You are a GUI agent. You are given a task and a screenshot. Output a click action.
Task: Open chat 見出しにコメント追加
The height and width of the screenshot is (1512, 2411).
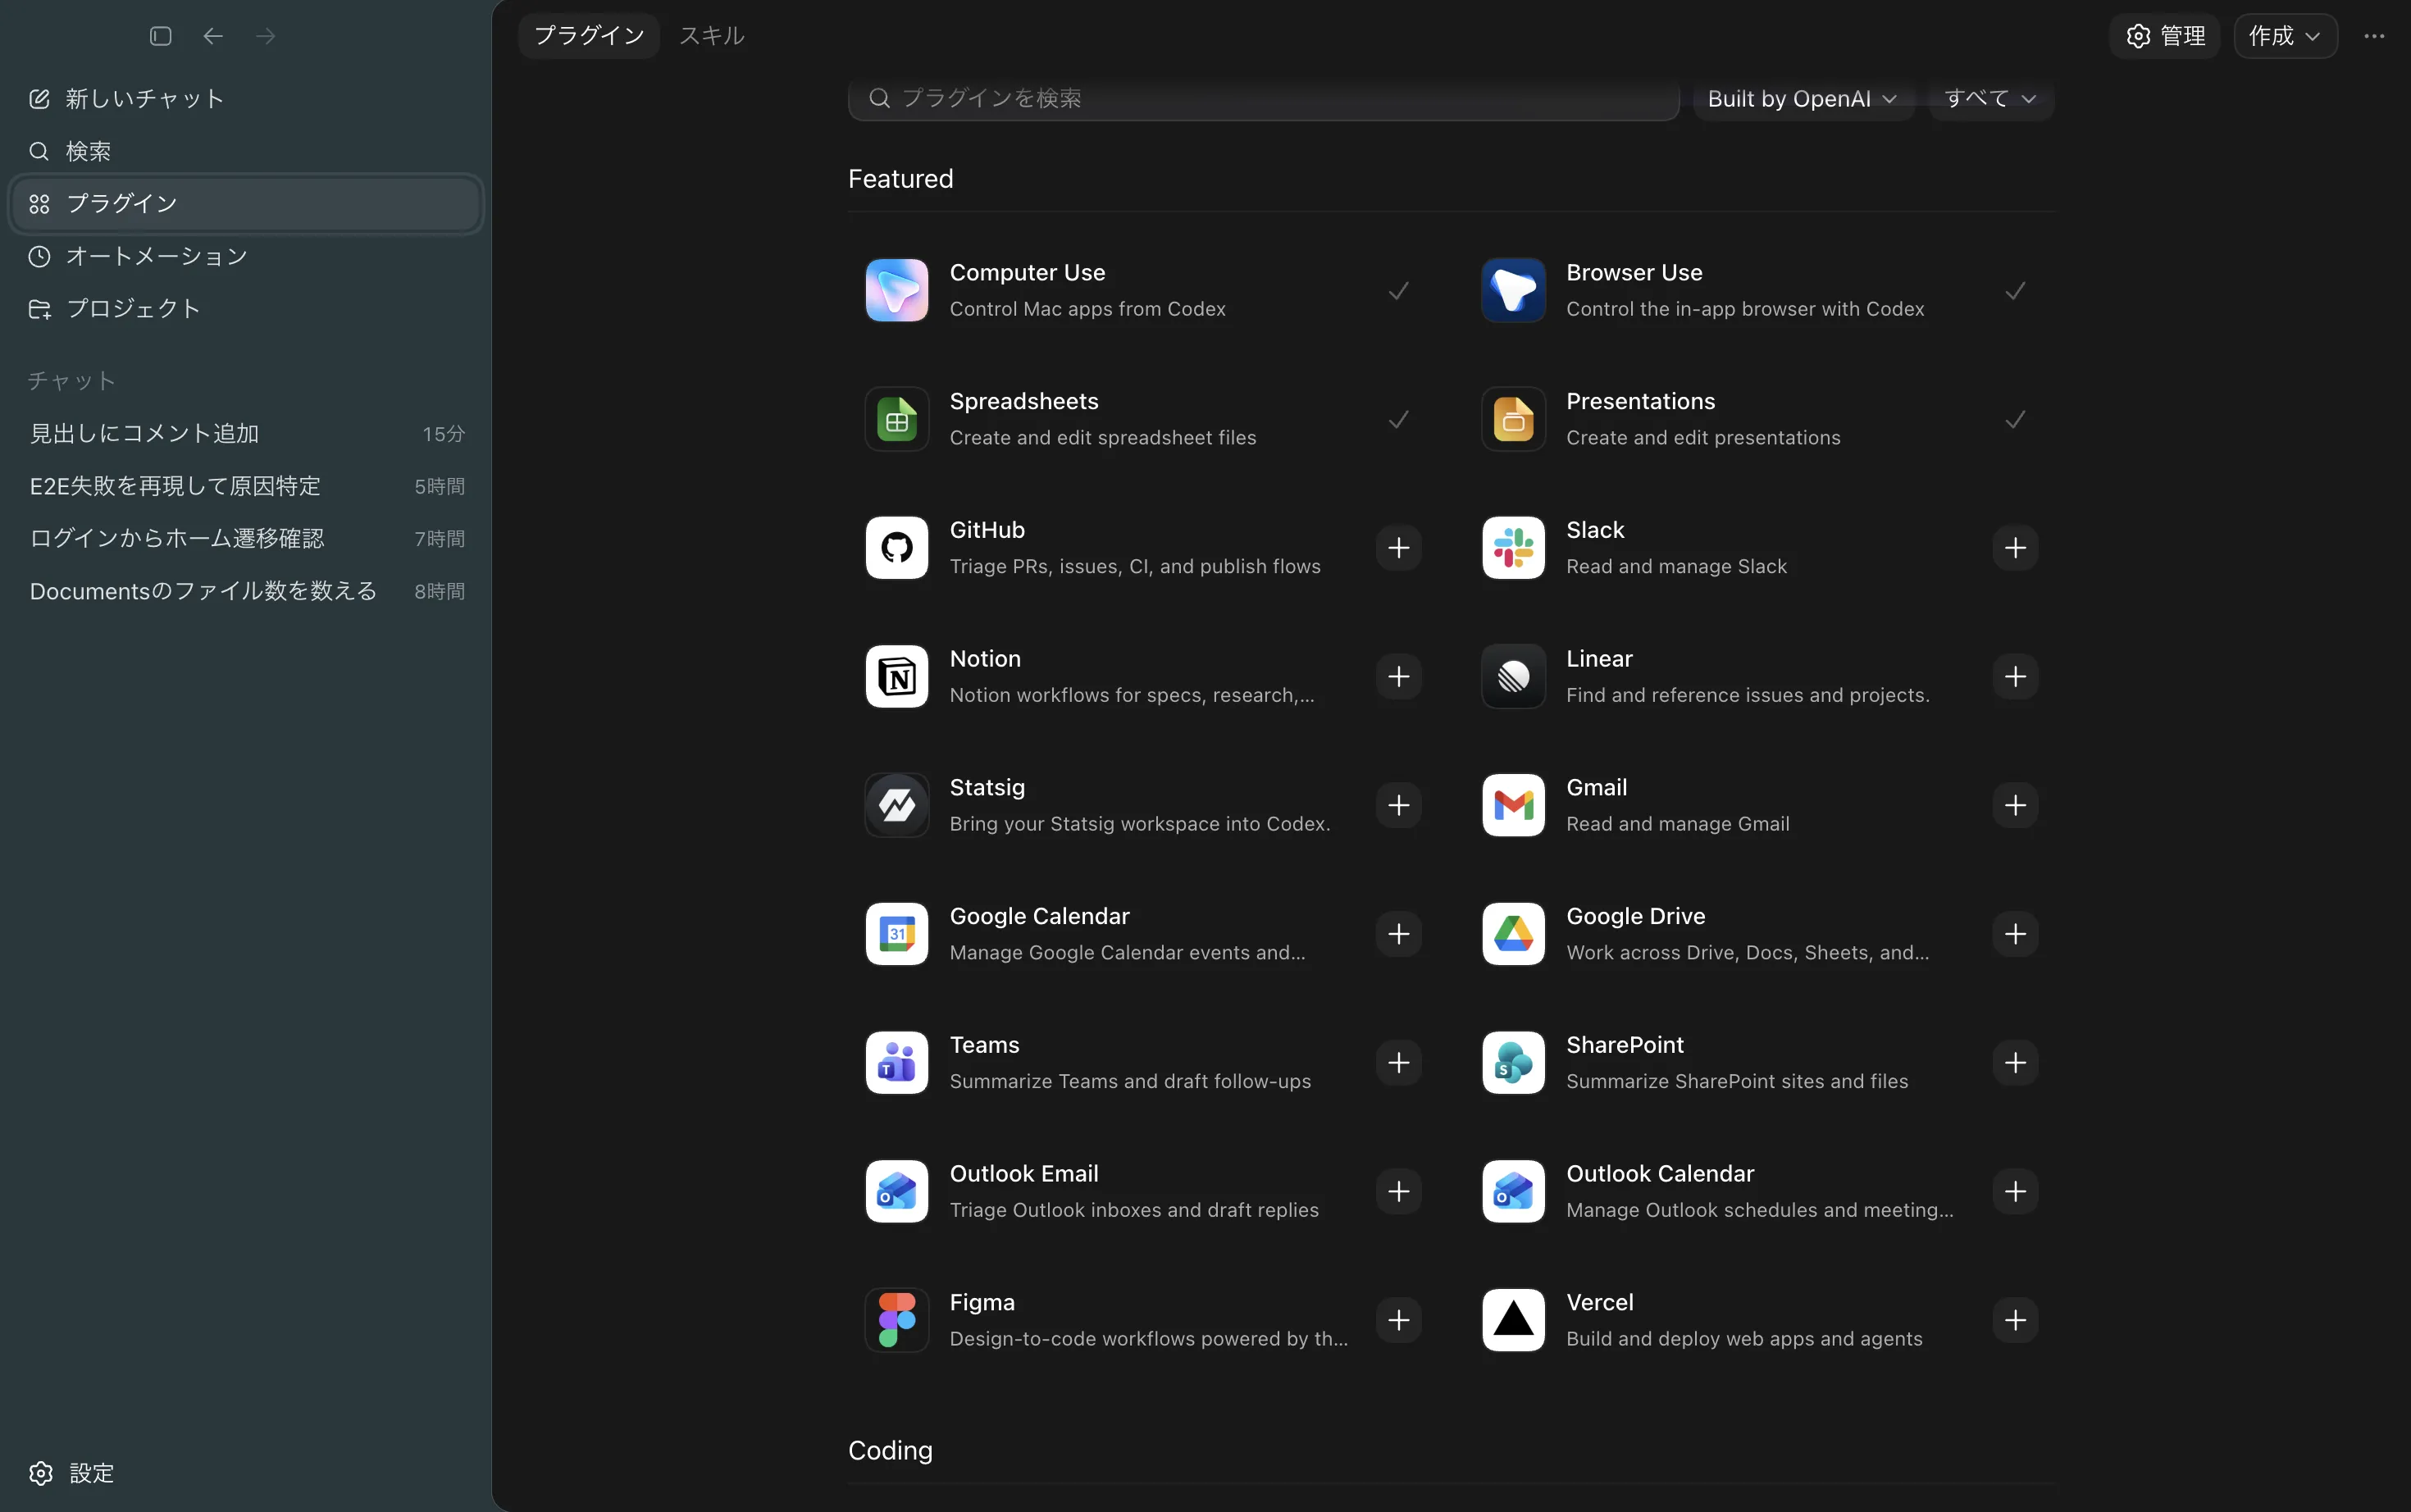point(246,434)
